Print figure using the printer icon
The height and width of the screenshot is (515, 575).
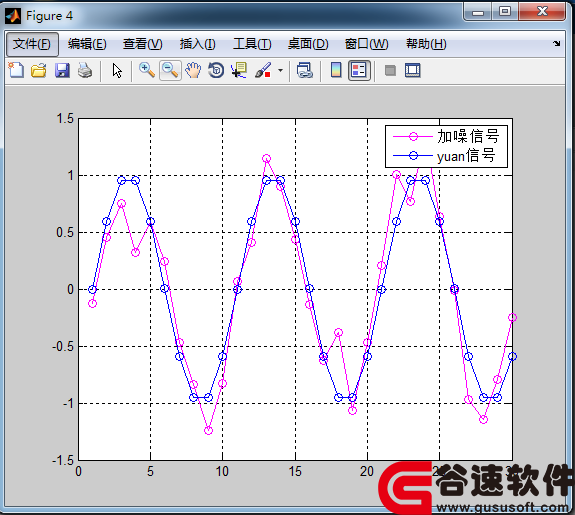pyautogui.click(x=85, y=70)
